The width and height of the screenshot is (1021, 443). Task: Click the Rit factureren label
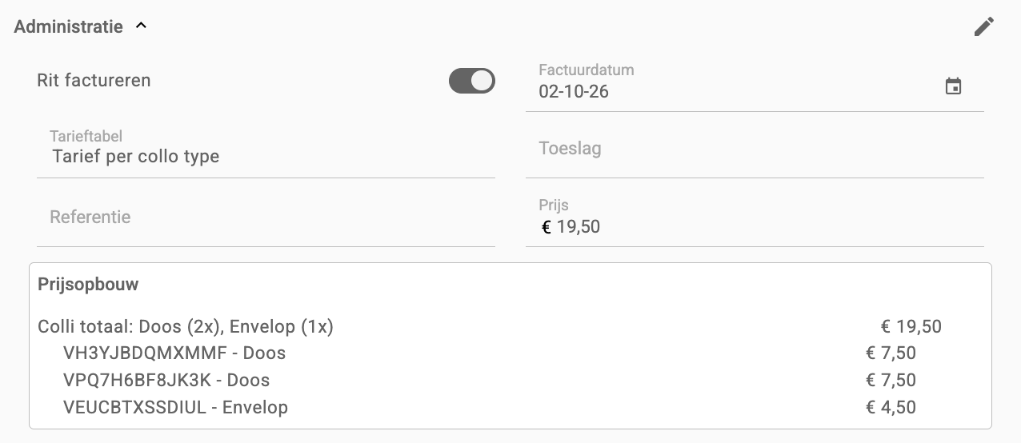[x=94, y=81]
